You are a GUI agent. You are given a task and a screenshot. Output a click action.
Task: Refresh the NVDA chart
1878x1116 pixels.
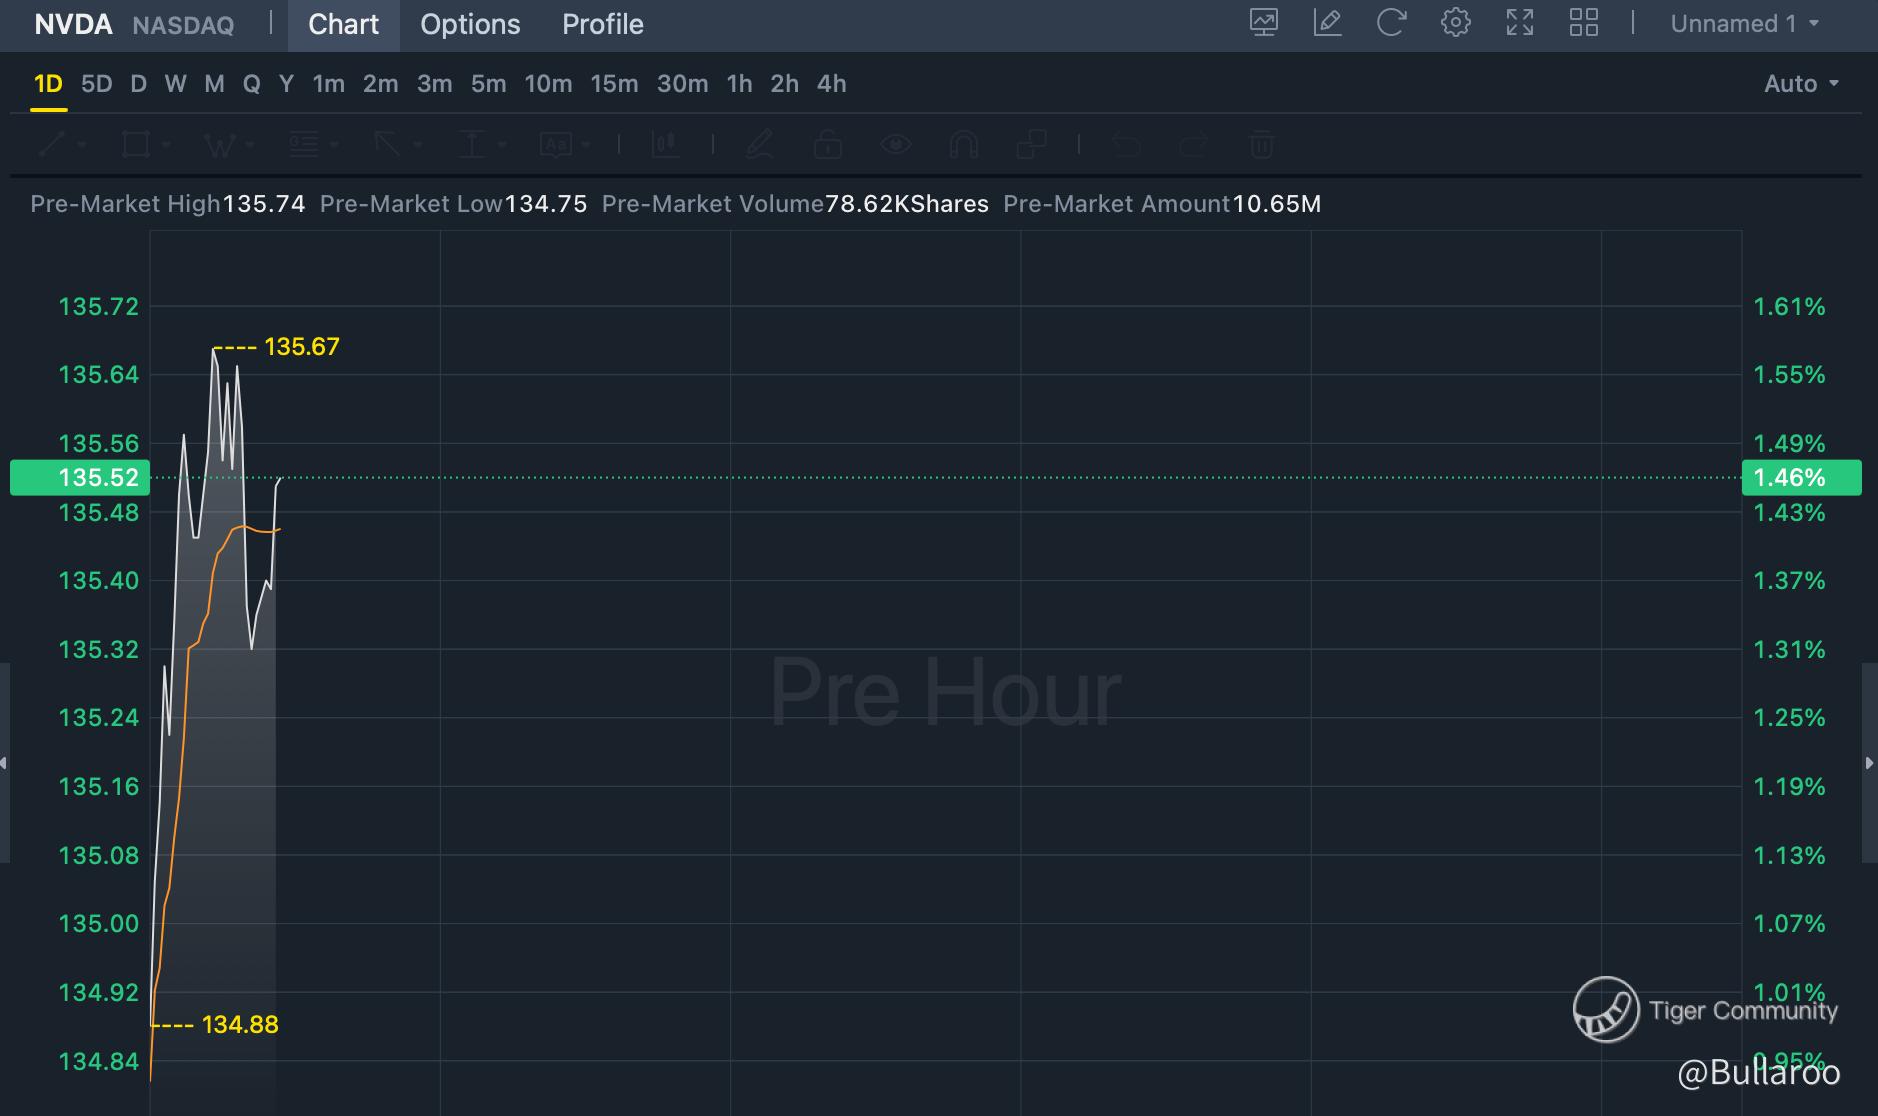[1391, 23]
